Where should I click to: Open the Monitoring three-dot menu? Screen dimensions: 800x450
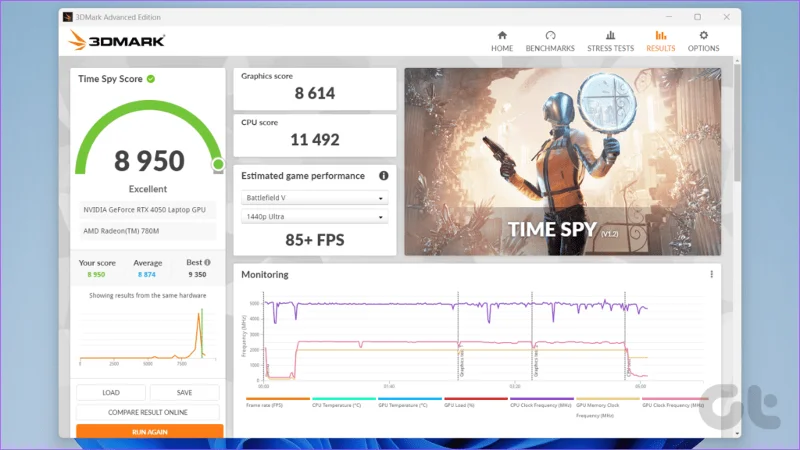[x=712, y=274]
